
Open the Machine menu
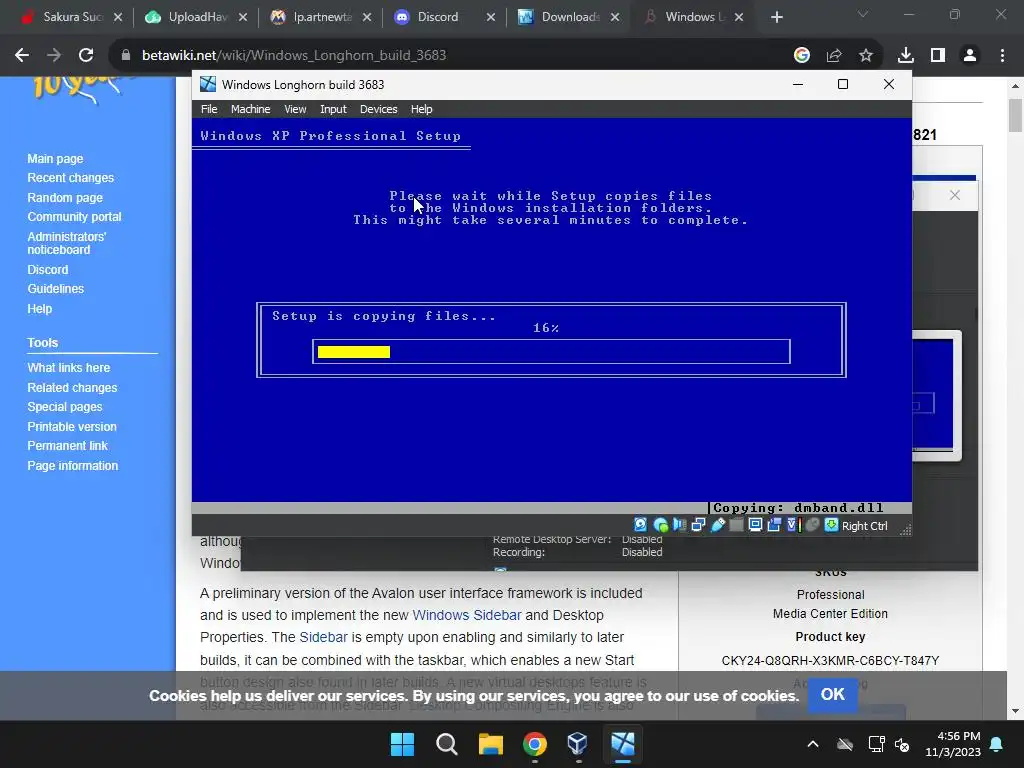[x=250, y=109]
